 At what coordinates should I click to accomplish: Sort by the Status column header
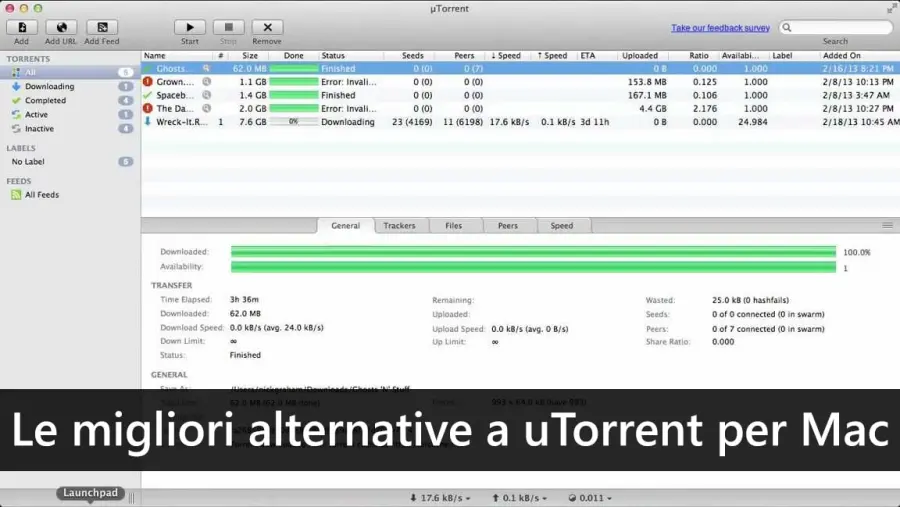pyautogui.click(x=351, y=56)
